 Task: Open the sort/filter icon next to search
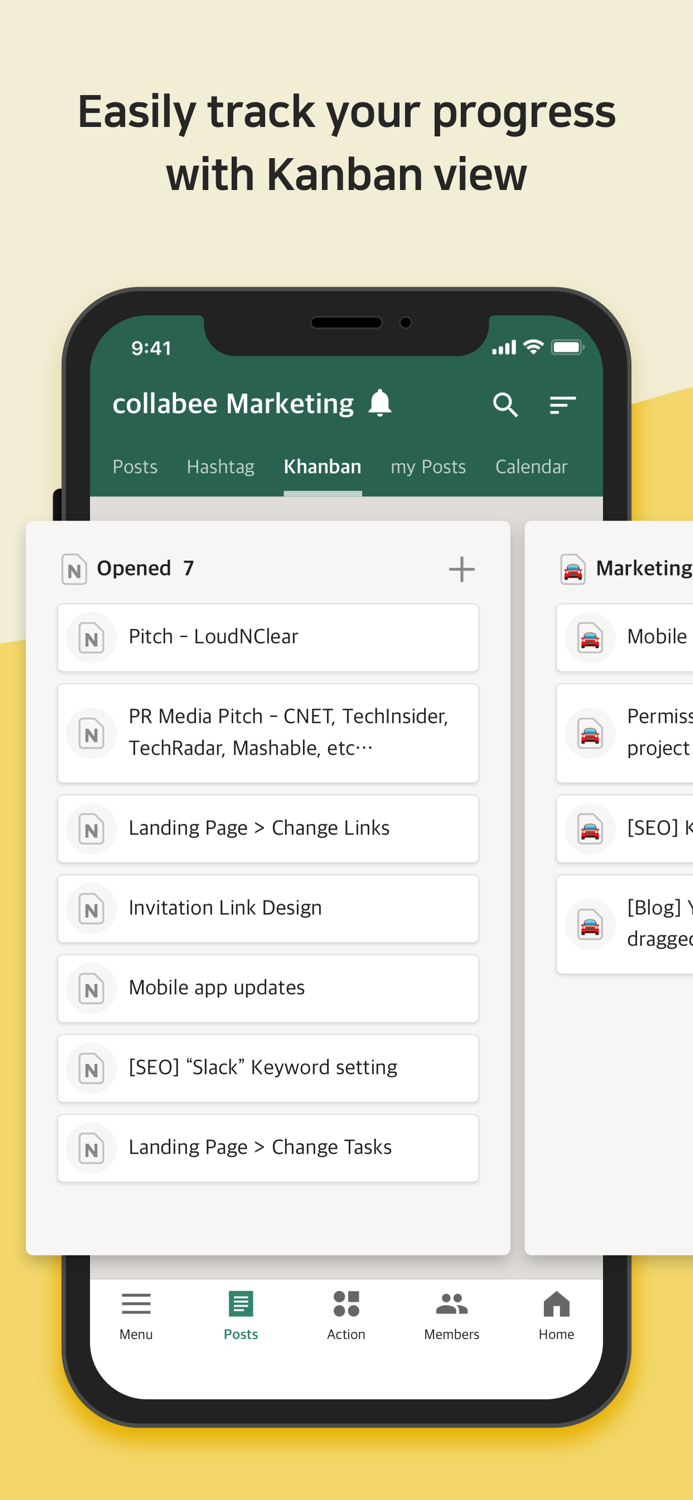click(x=563, y=405)
